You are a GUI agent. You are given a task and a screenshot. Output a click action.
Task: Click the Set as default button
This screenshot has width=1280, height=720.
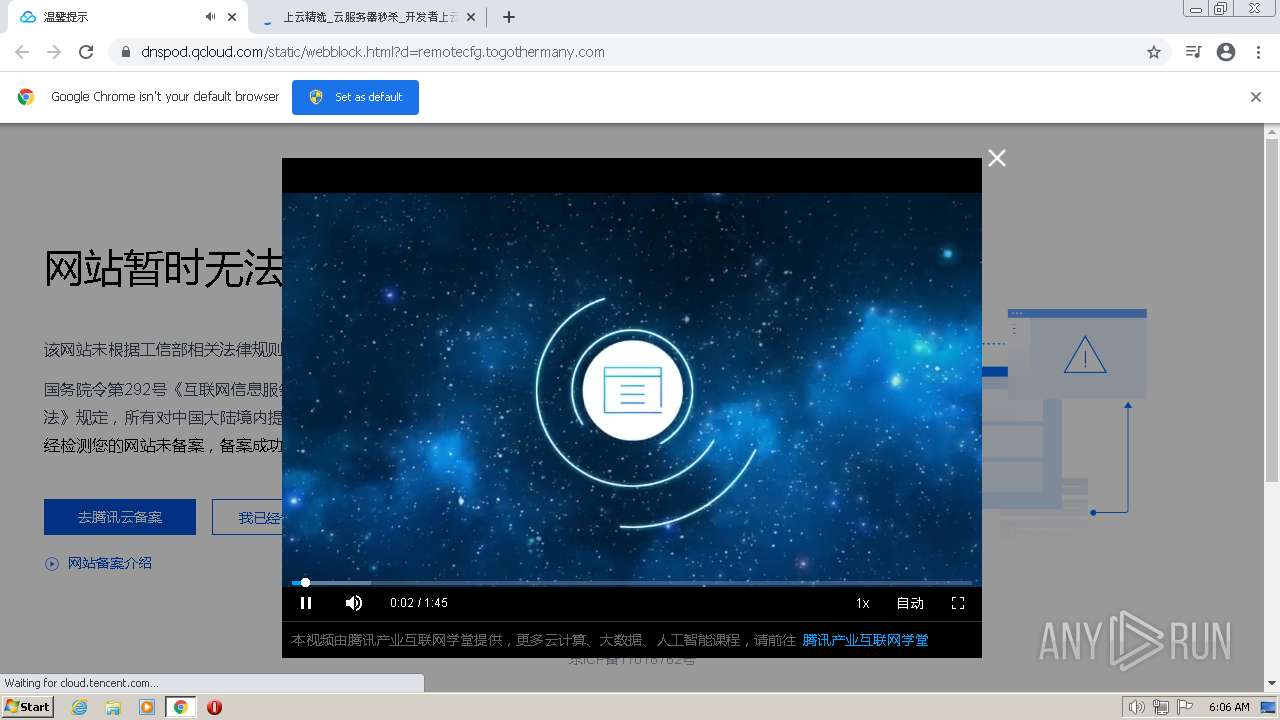coord(355,97)
